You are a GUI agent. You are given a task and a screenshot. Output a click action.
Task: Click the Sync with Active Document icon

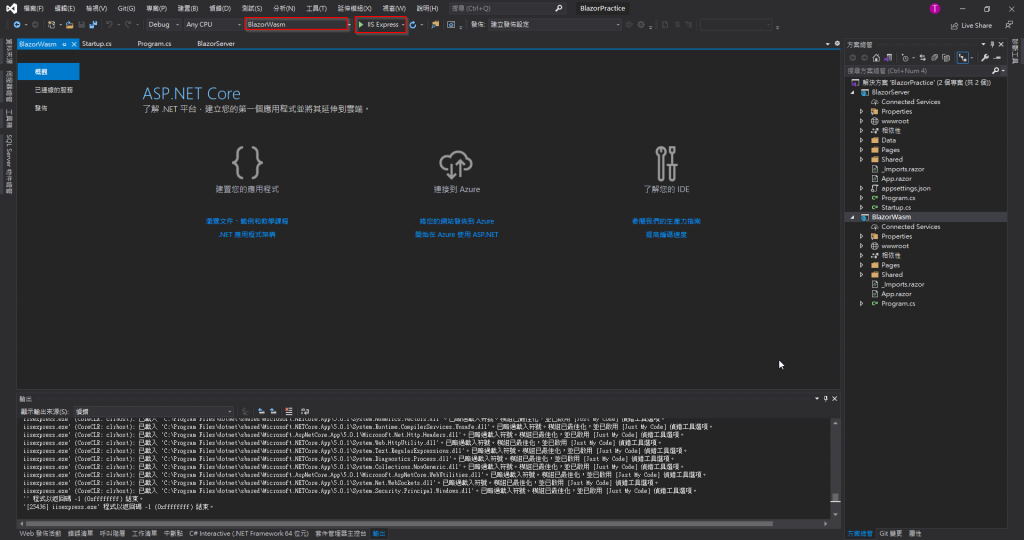(923, 58)
